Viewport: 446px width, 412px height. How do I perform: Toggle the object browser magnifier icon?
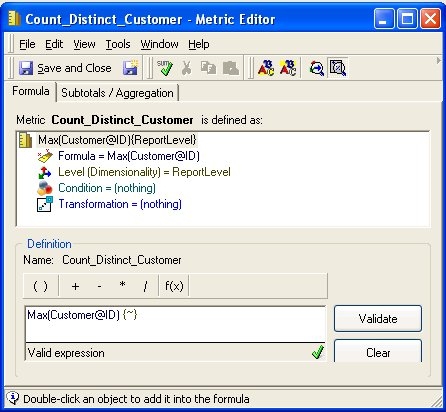tap(338, 68)
